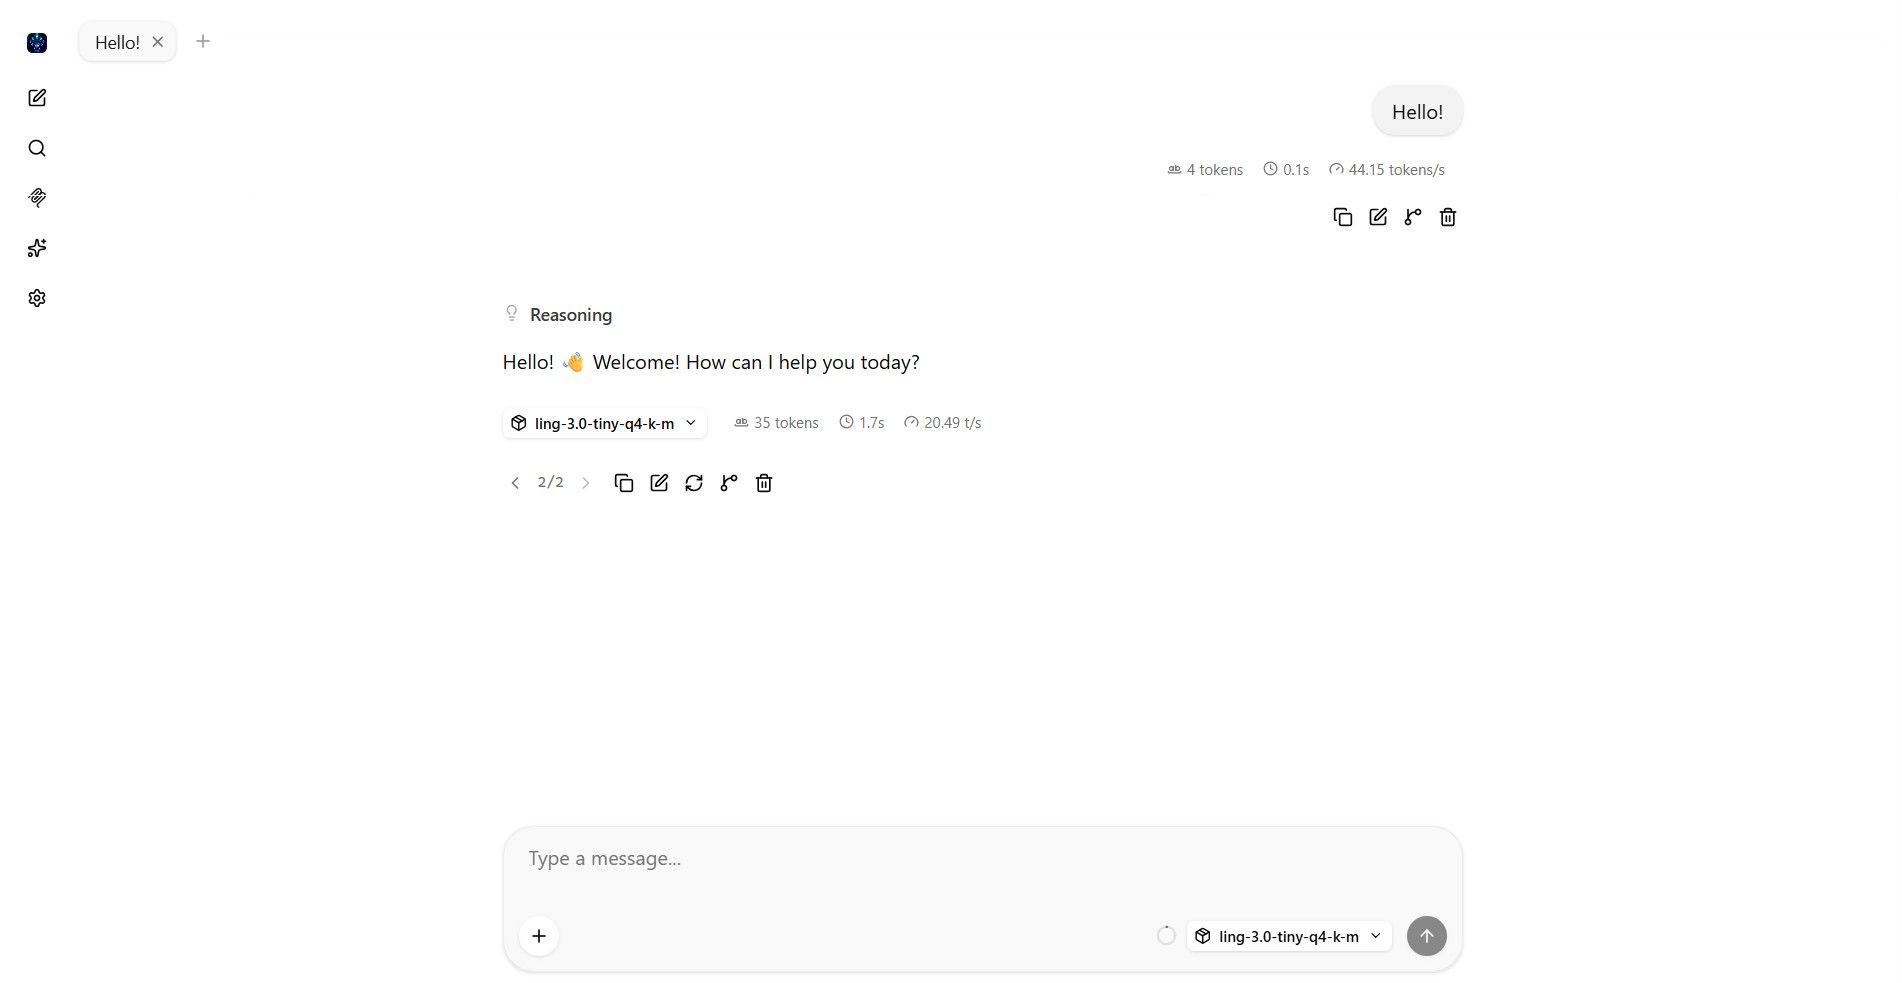Add a new chat tab
This screenshot has width=1902, height=983.
[x=203, y=41]
